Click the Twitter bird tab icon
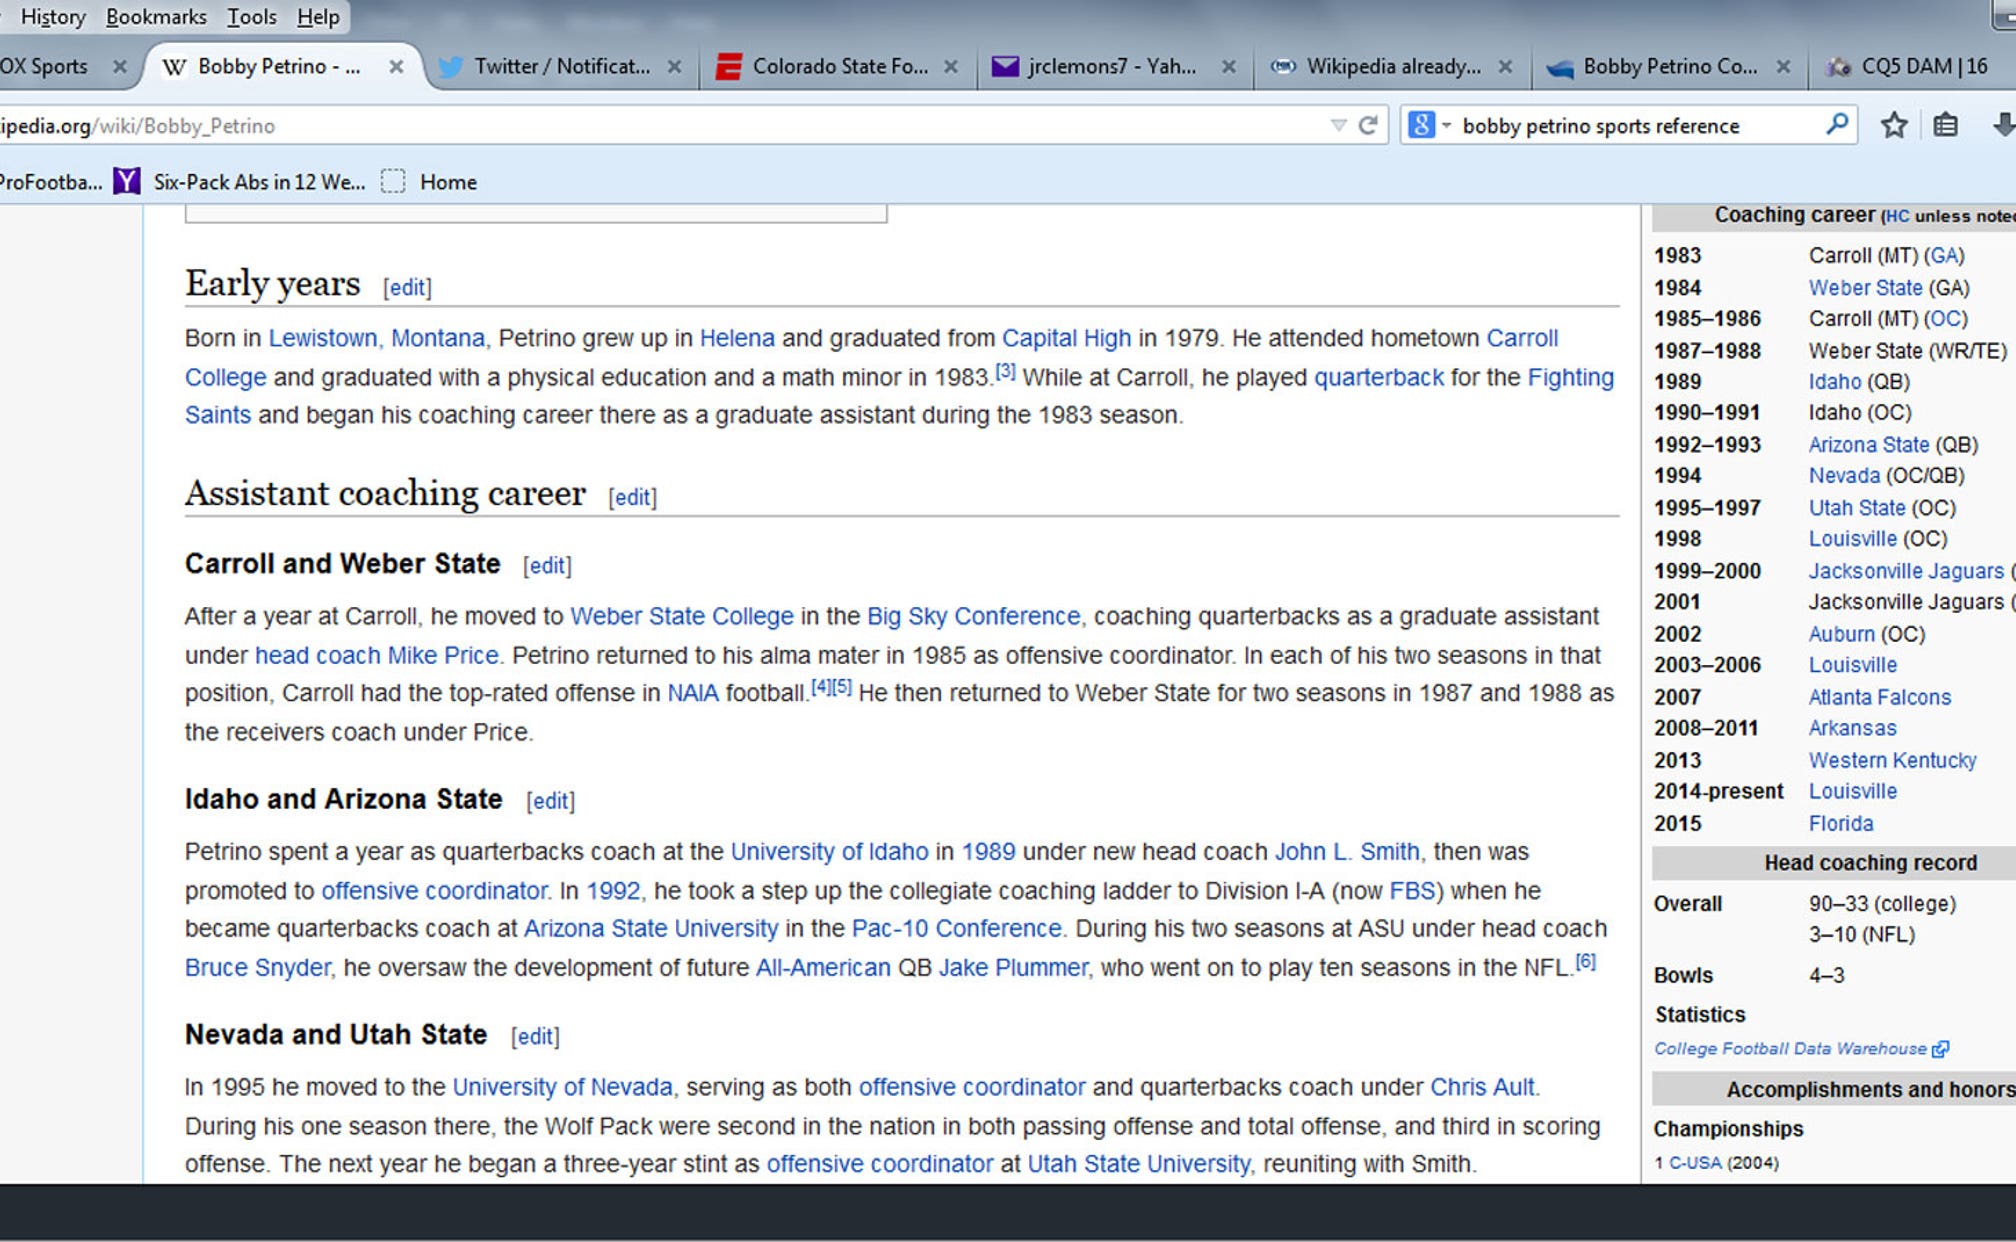This screenshot has width=2016, height=1242. (451, 67)
